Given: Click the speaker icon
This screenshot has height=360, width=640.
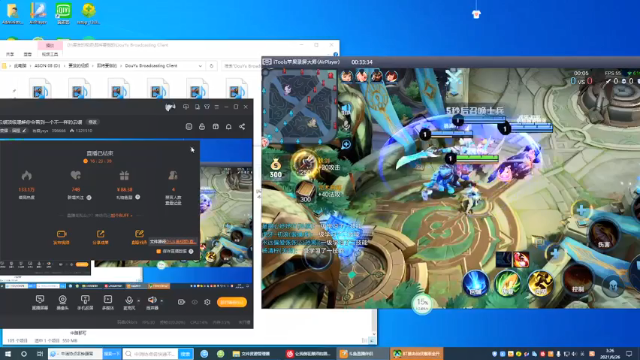Looking at the screenshot, I should click(152, 300).
